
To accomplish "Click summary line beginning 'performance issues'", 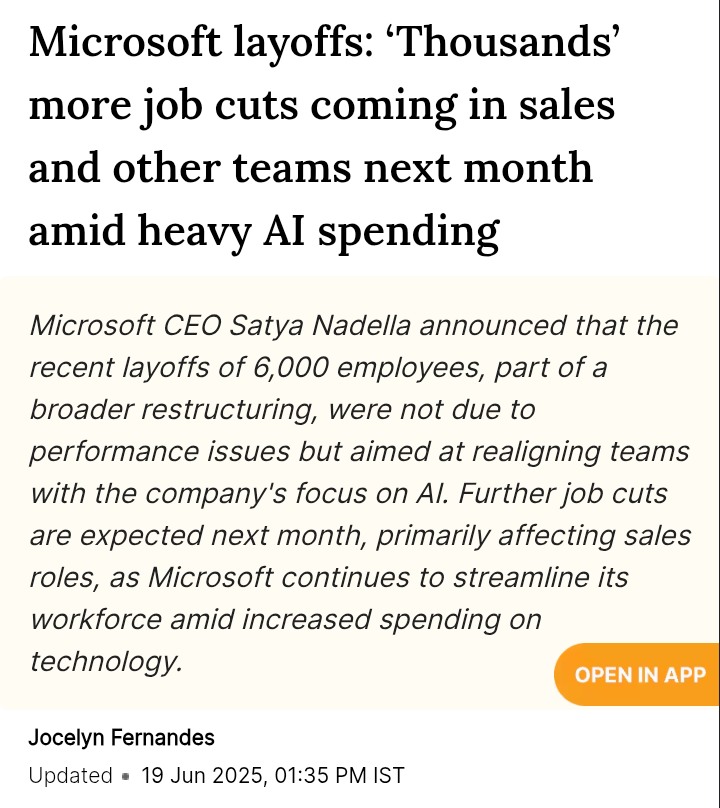I will (359, 452).
